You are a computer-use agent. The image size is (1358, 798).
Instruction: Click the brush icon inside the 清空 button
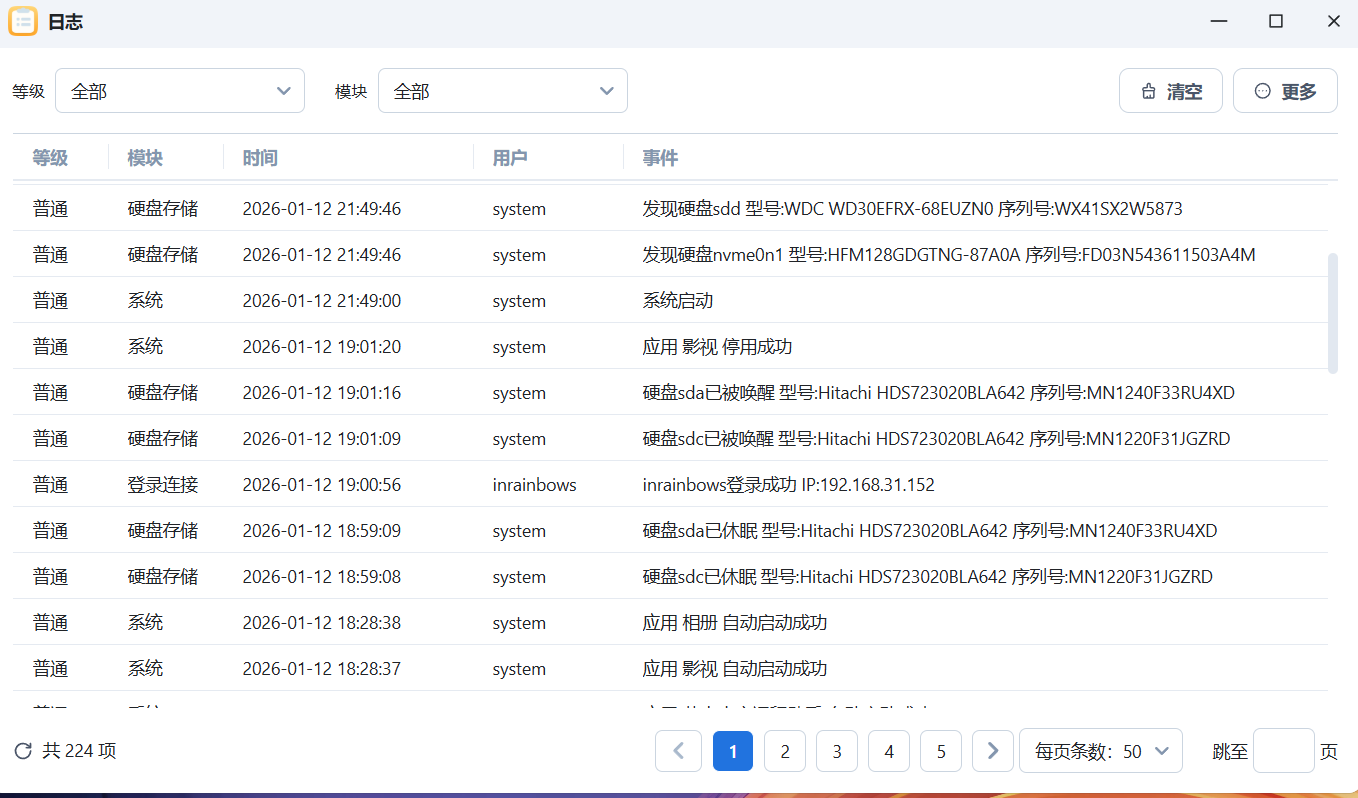[1147, 90]
